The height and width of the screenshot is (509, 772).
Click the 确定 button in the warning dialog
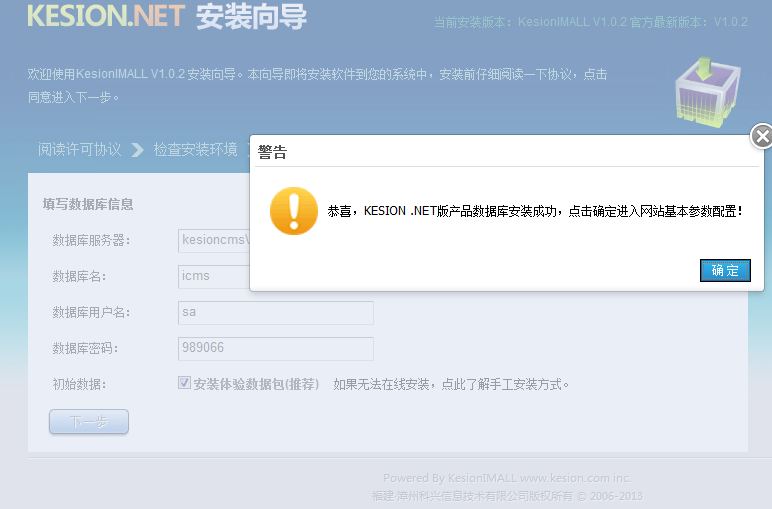725,270
